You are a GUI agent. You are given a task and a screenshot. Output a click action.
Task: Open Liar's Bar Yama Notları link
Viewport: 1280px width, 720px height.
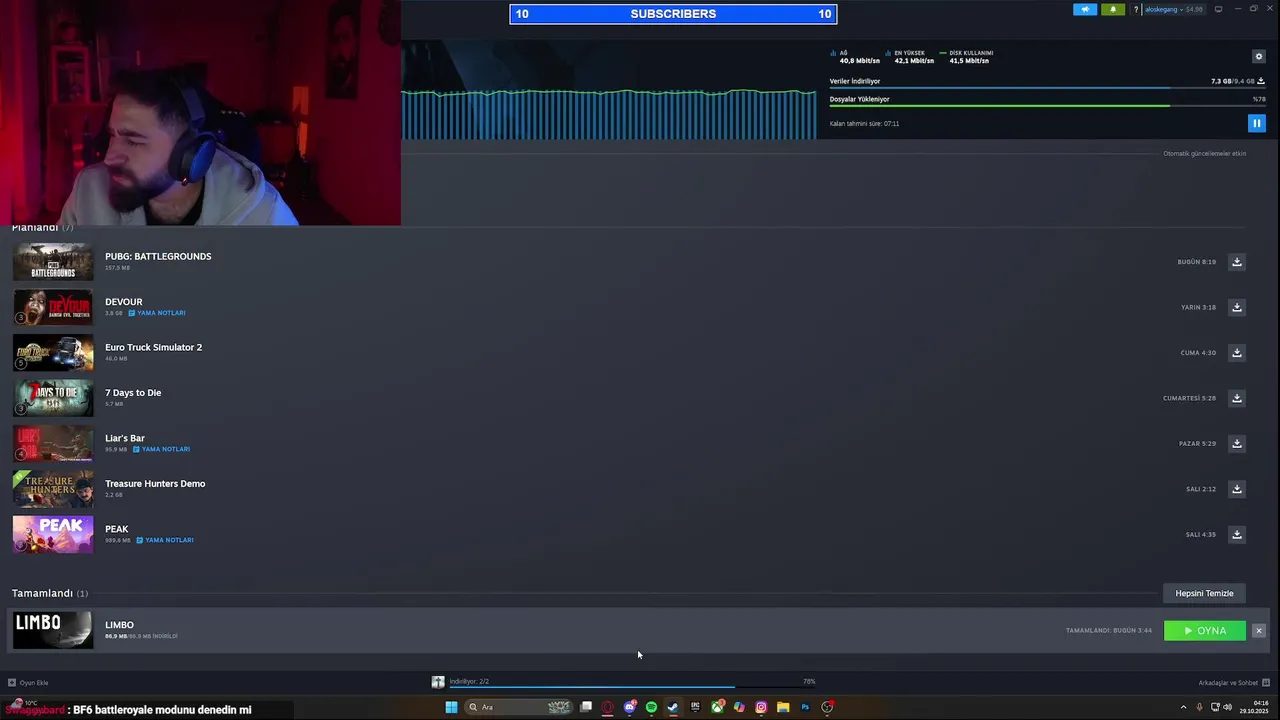[162, 449]
